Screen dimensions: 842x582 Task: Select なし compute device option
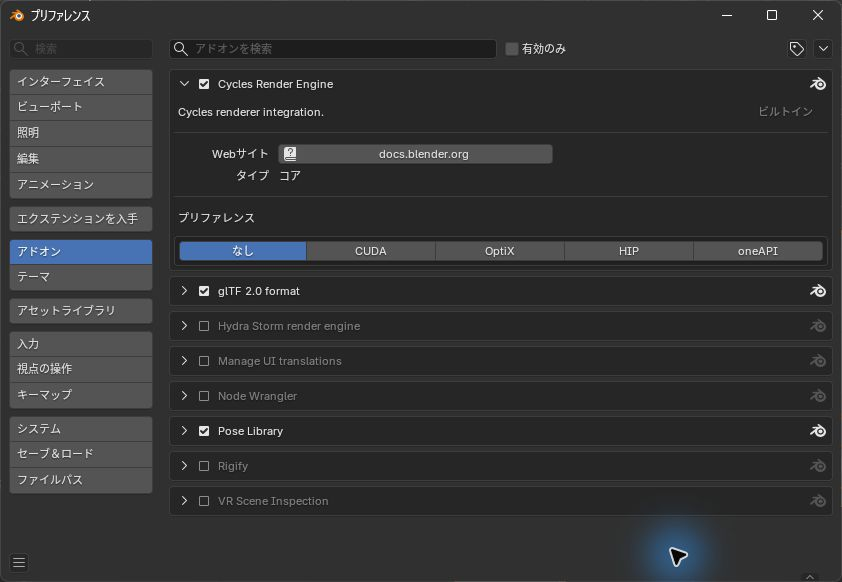coord(243,251)
